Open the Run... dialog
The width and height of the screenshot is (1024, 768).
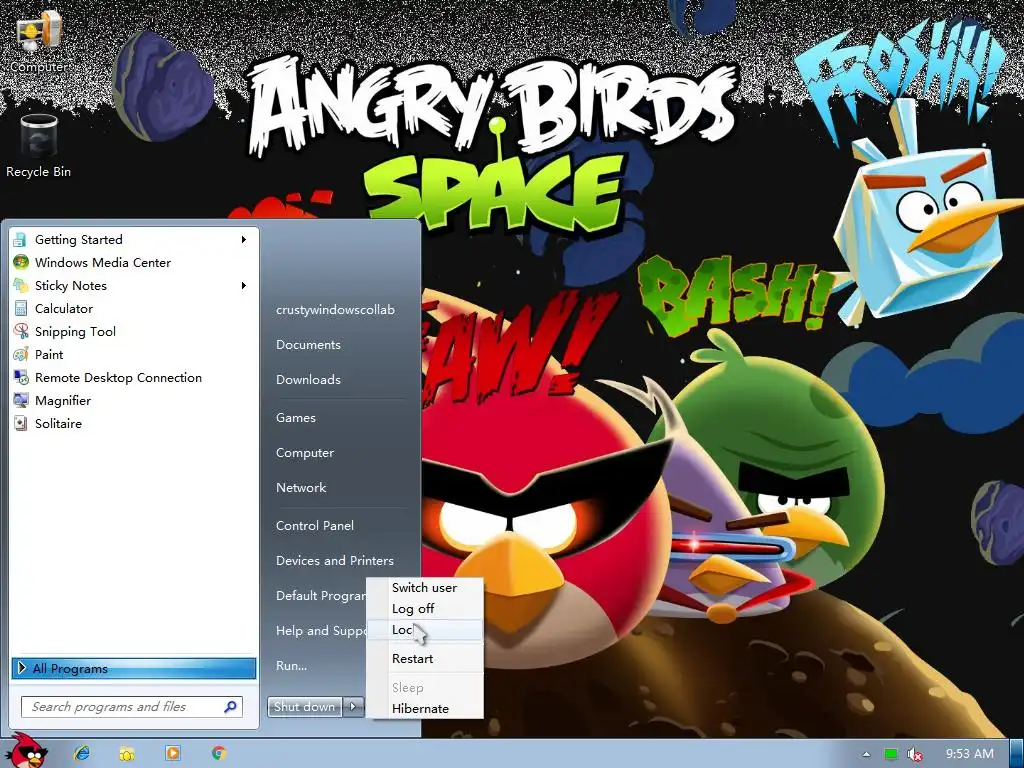coord(291,665)
